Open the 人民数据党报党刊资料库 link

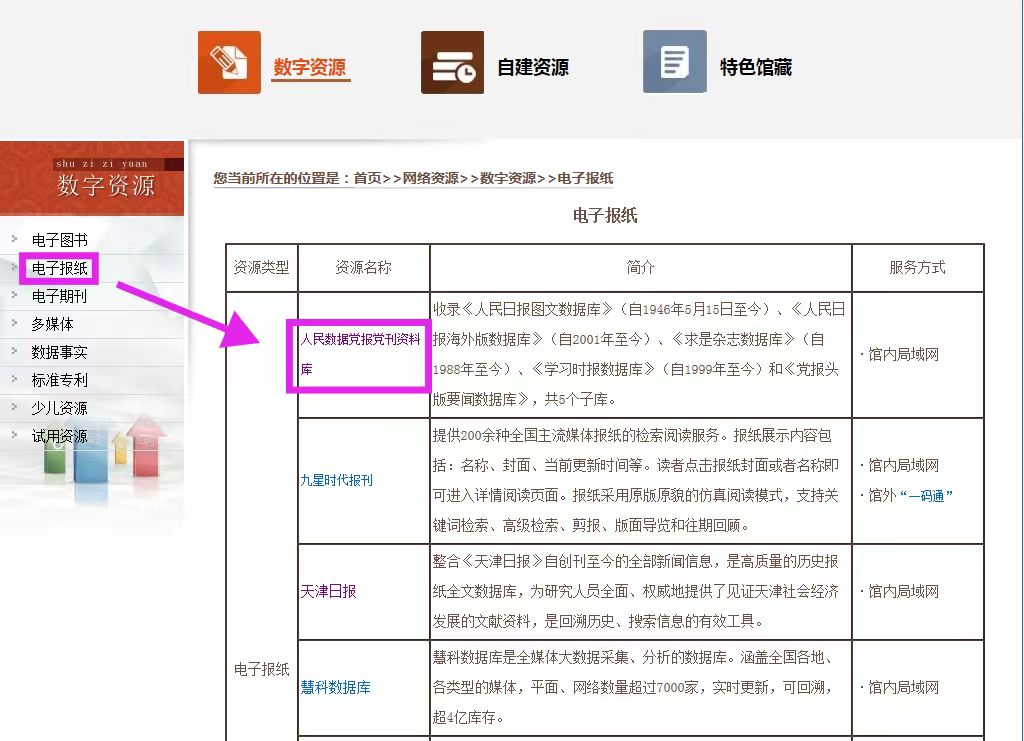pos(360,340)
